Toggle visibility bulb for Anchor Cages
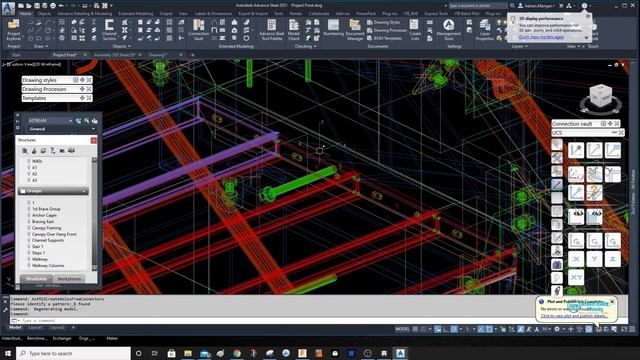Viewport: 640px width, 360px height. 29,215
